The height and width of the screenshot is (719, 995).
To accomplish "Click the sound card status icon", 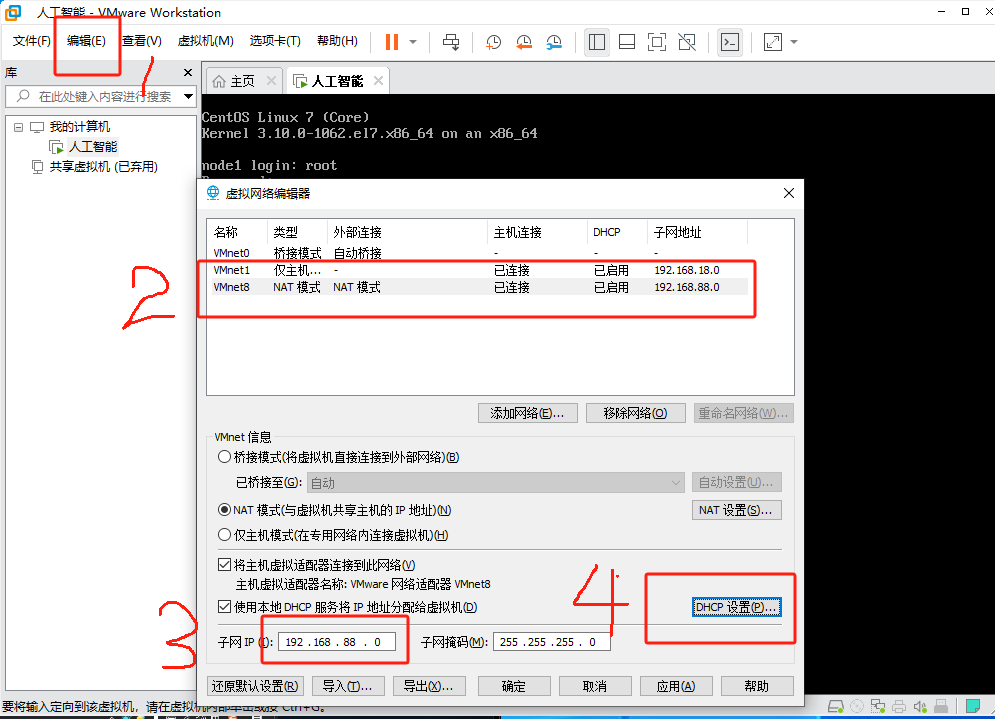I will (920, 706).
